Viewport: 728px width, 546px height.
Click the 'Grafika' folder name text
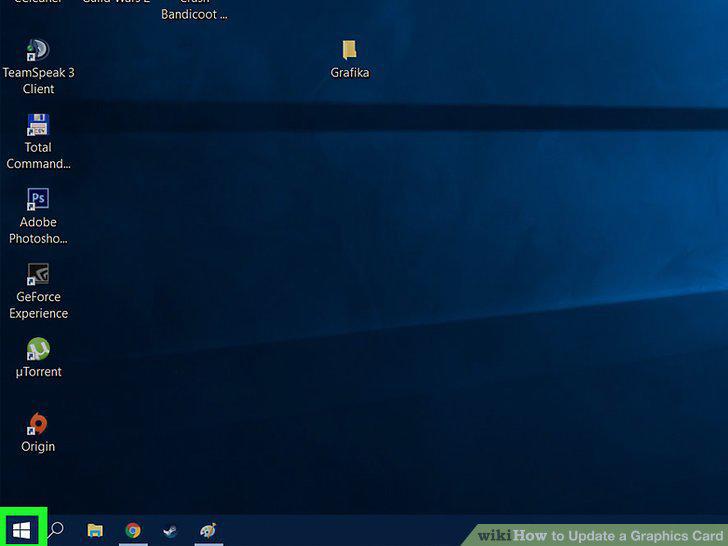tap(350, 73)
